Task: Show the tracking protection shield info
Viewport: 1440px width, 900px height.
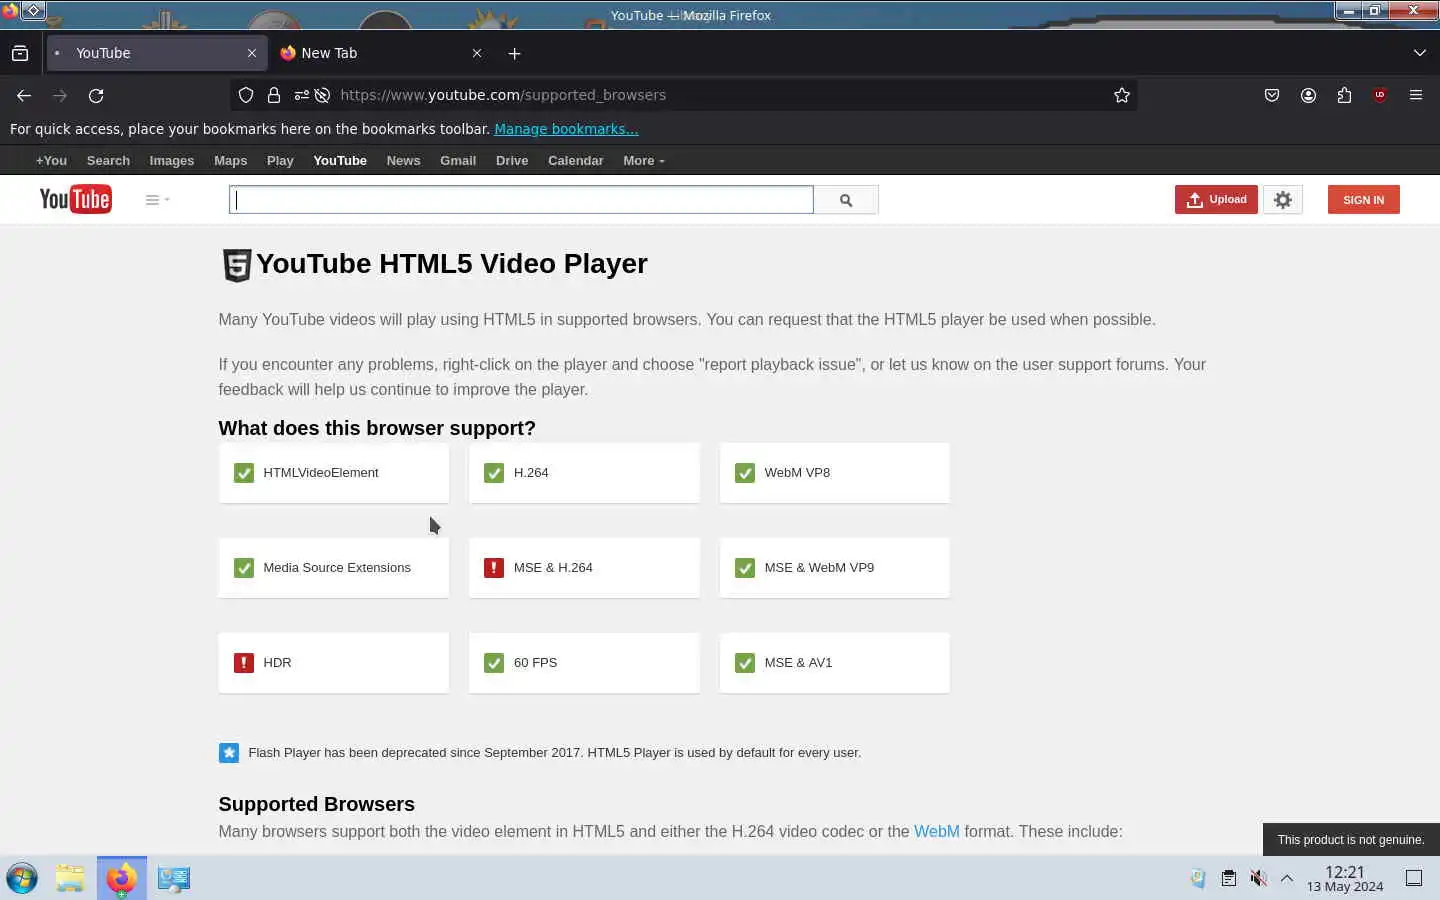Action: [x=246, y=95]
